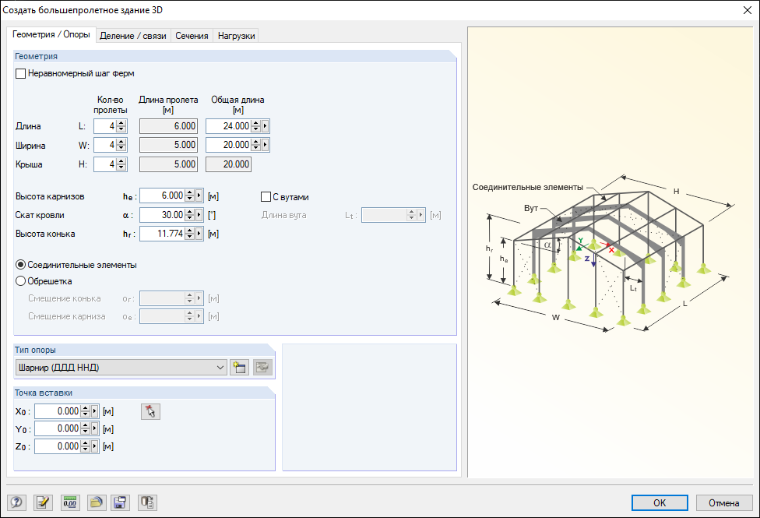The image size is (760, 518).
Task: Click the Отмена button
Action: pyautogui.click(x=724, y=502)
